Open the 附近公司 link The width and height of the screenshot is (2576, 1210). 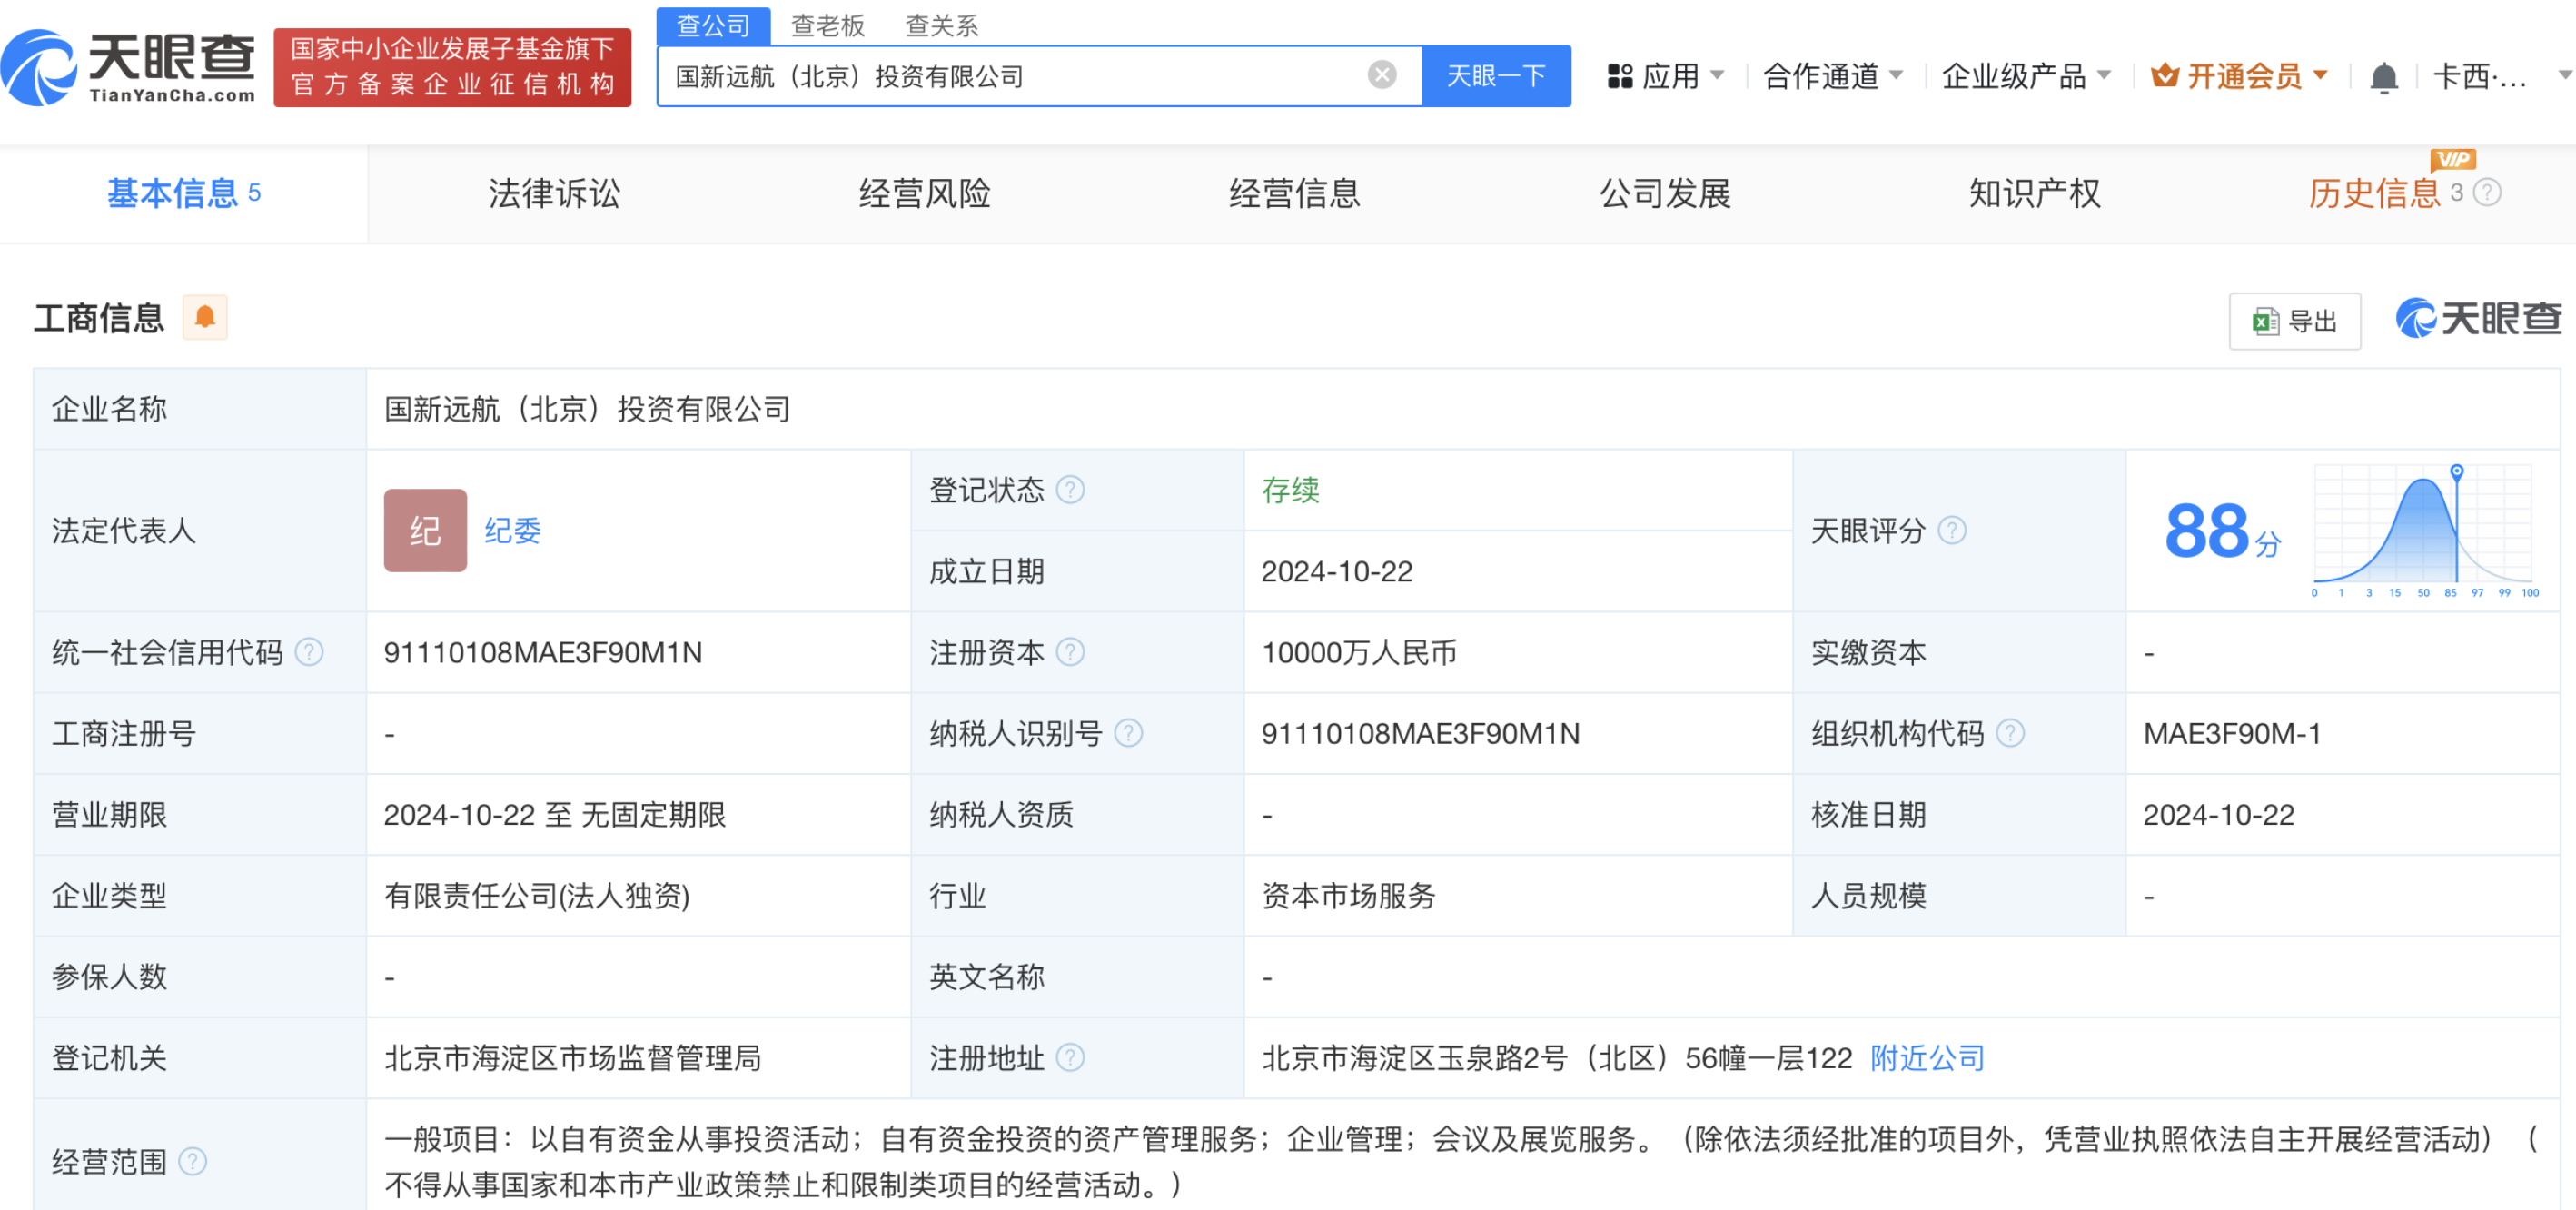(x=1926, y=1057)
